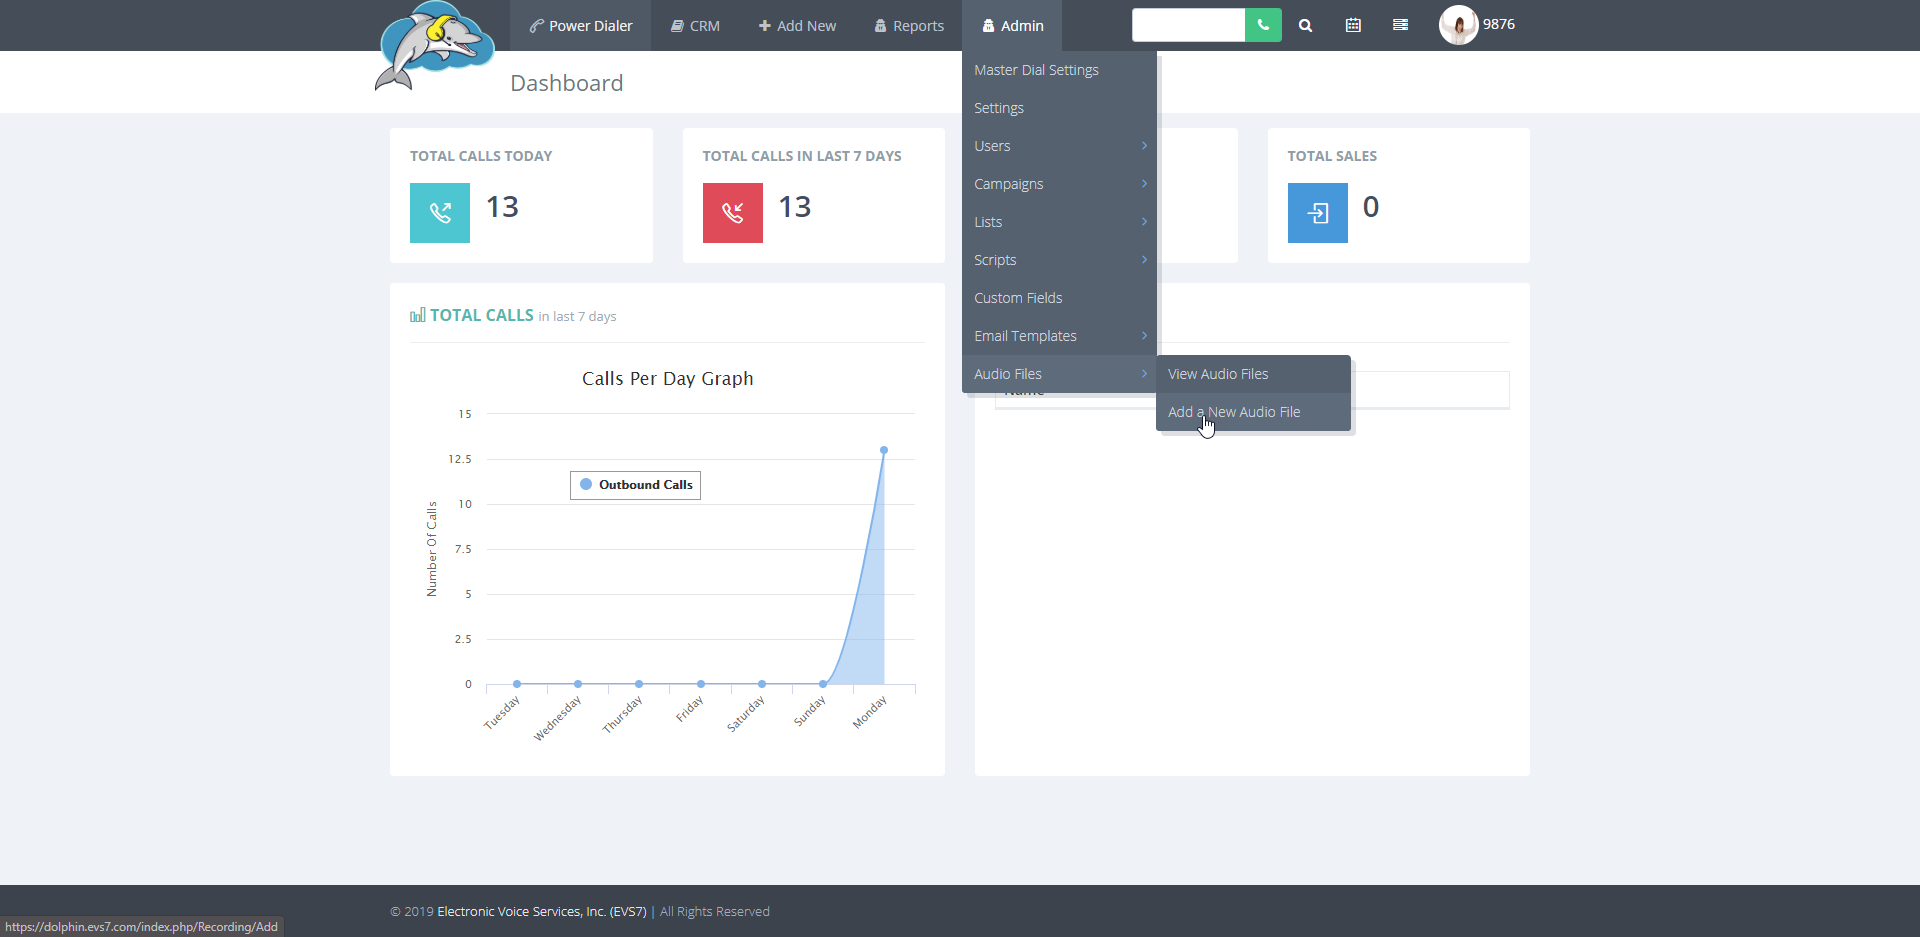This screenshot has width=1920, height=937.
Task: Click the user avatar picture
Action: coord(1458,25)
